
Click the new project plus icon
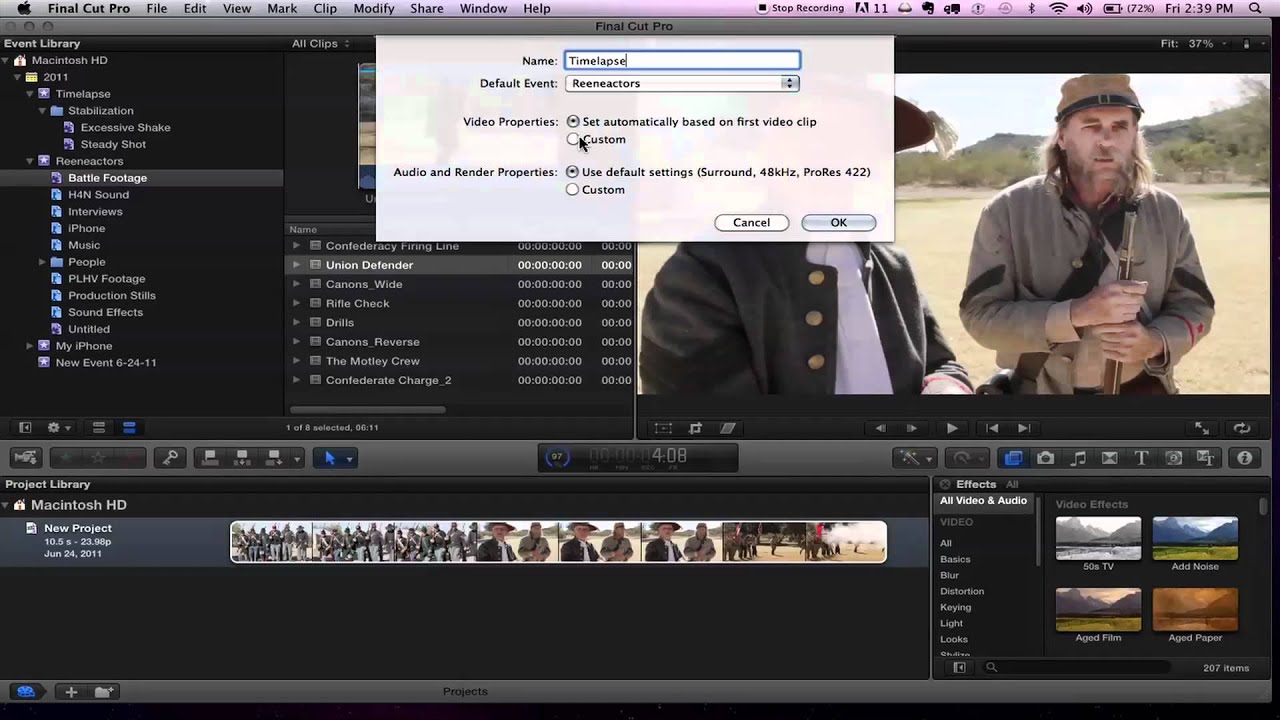click(71, 691)
